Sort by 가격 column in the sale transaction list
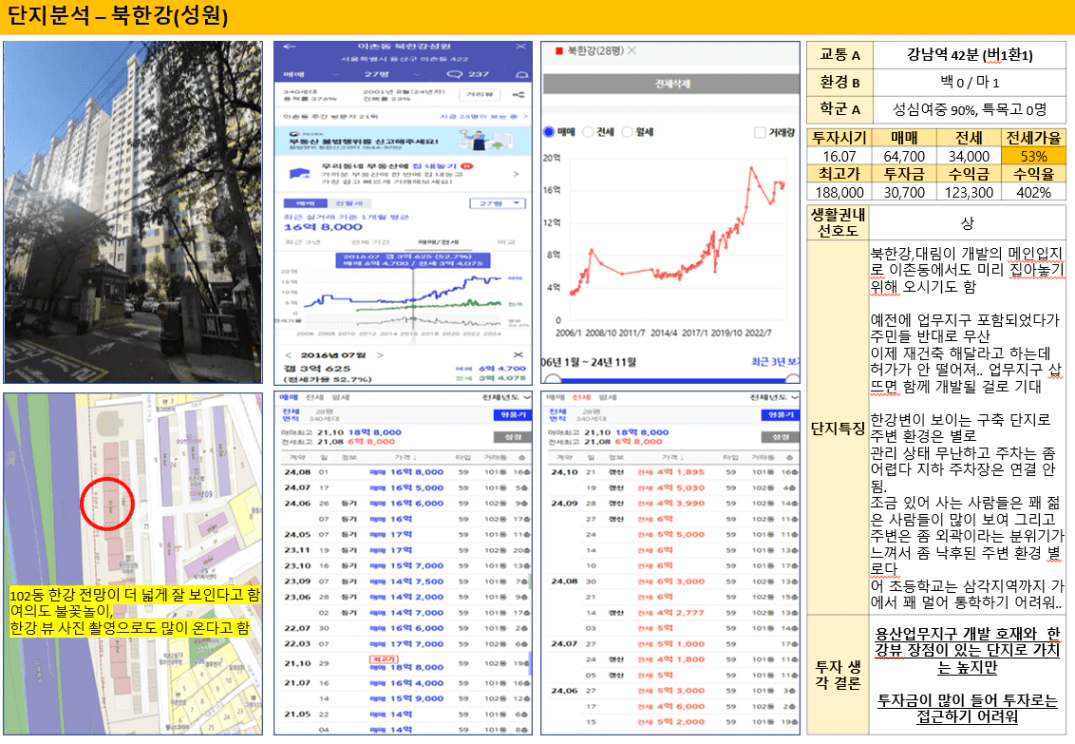 tap(406, 457)
